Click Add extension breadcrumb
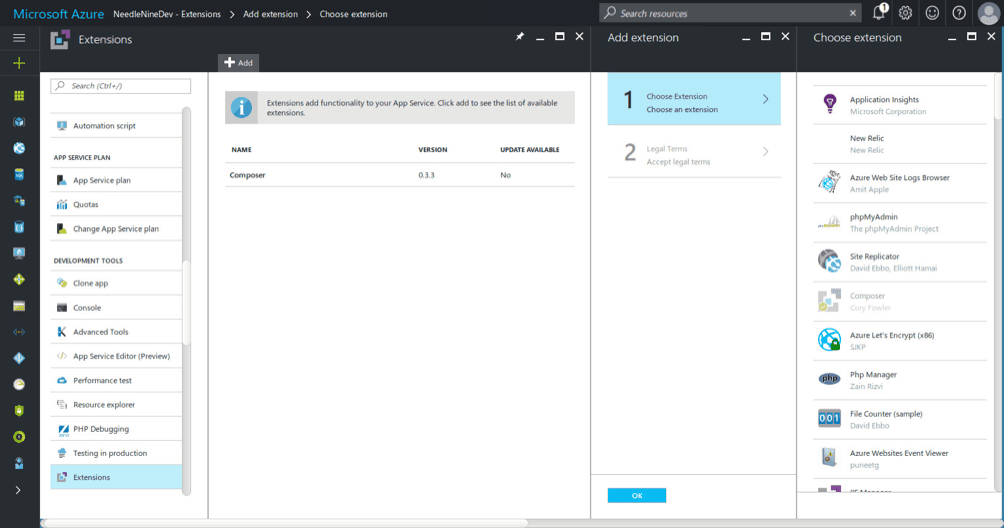Screen dimensions: 1004x528 [x=270, y=14]
